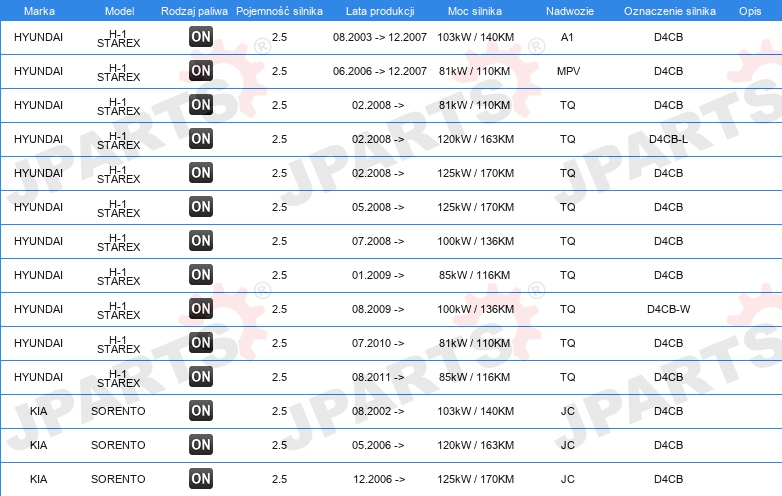
Task: Click the Nadwozie column header
Action: [x=570, y=11]
